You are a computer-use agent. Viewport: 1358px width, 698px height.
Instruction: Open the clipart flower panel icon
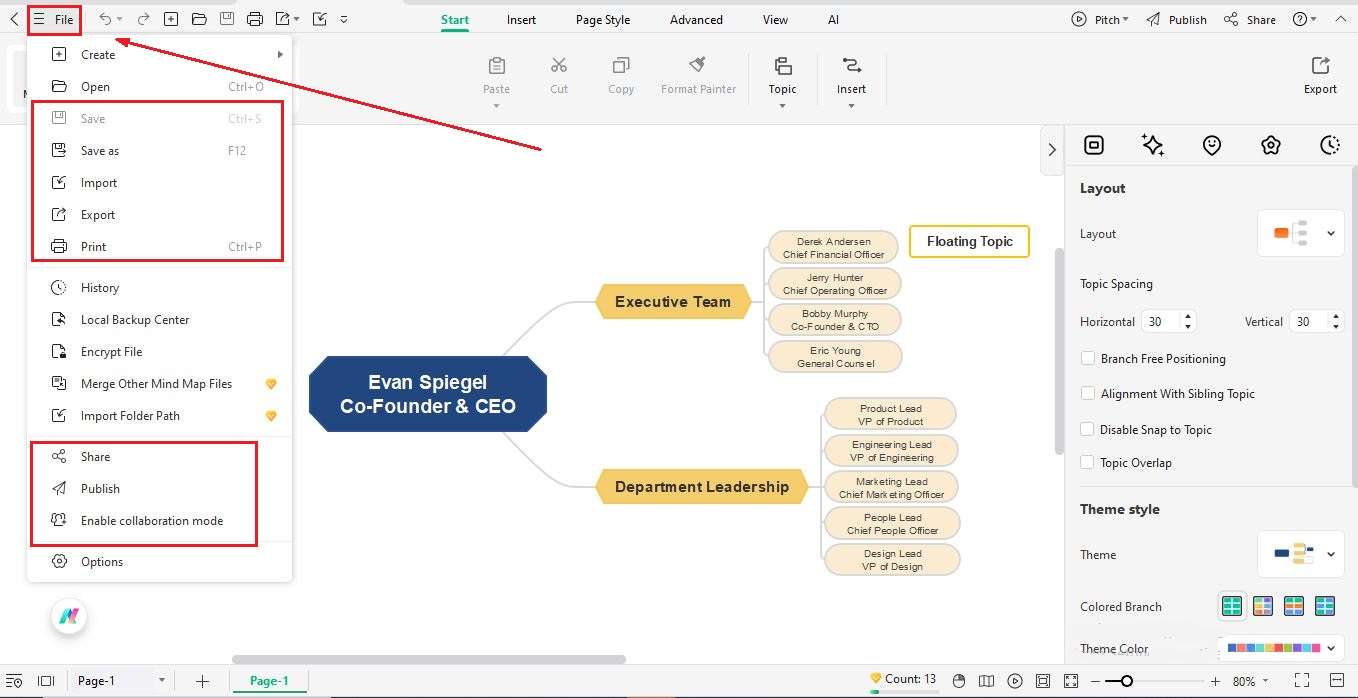[x=1270, y=145]
